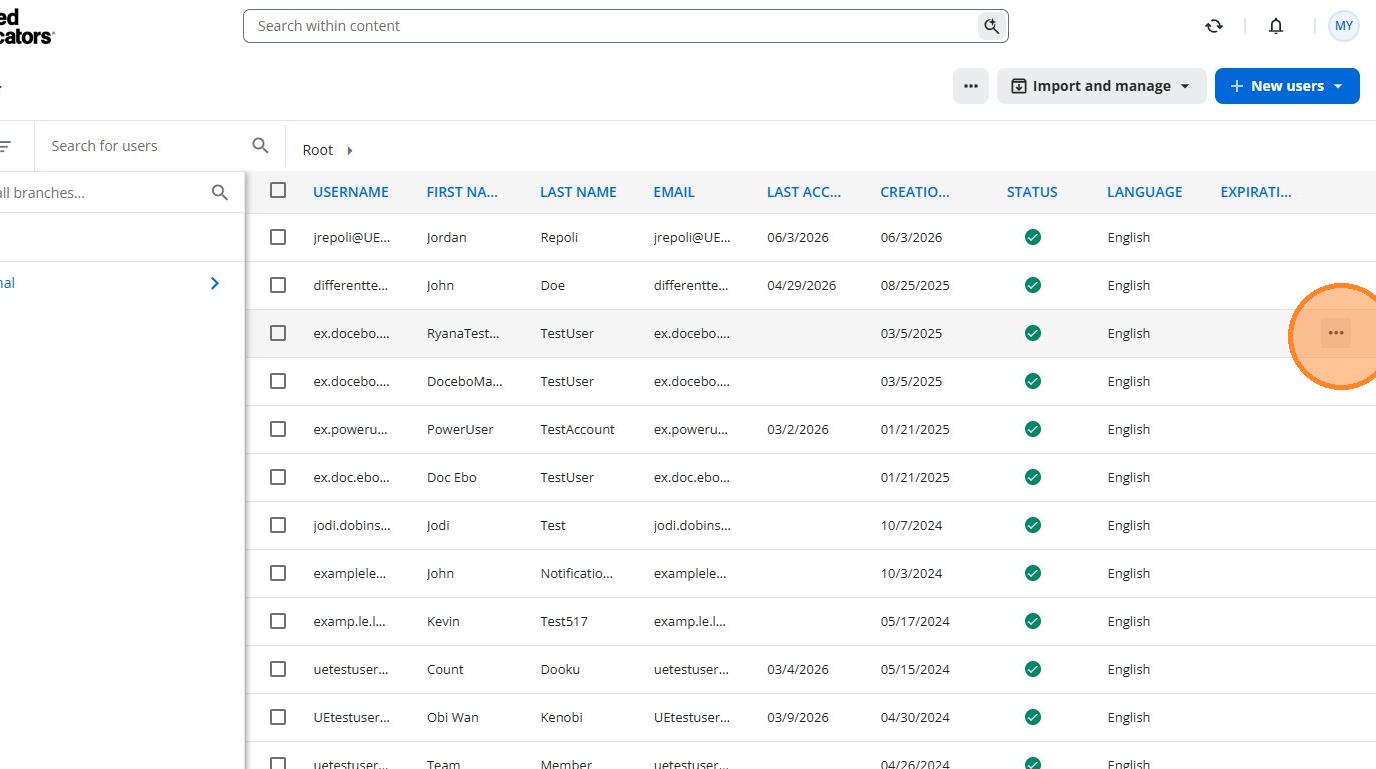Open row actions ellipsis for RyanaTest user
Image resolution: width=1376 pixels, height=769 pixels.
click(x=1336, y=333)
